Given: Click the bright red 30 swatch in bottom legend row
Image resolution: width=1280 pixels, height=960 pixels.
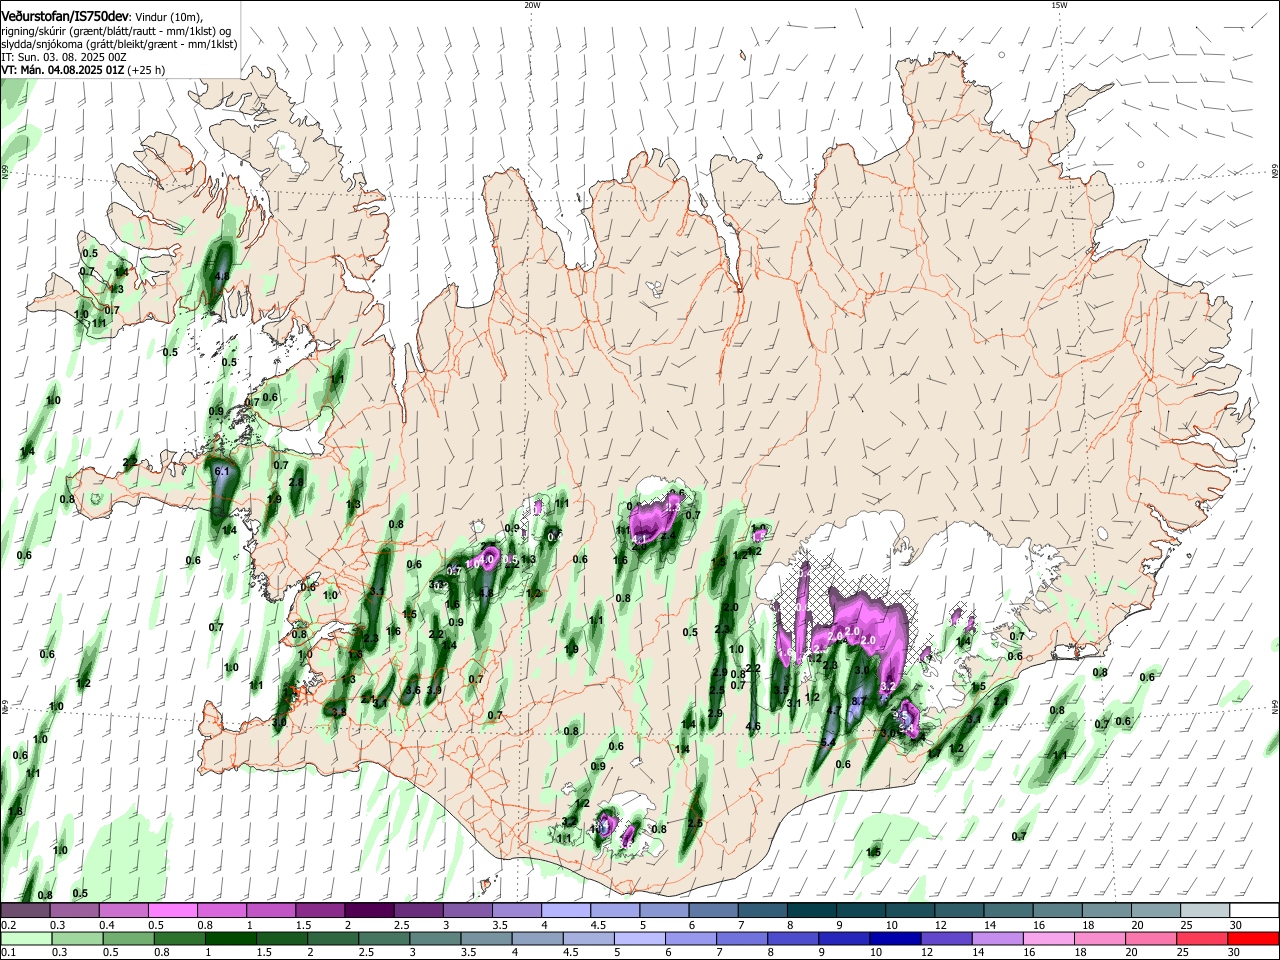Looking at the screenshot, I should tap(1254, 938).
